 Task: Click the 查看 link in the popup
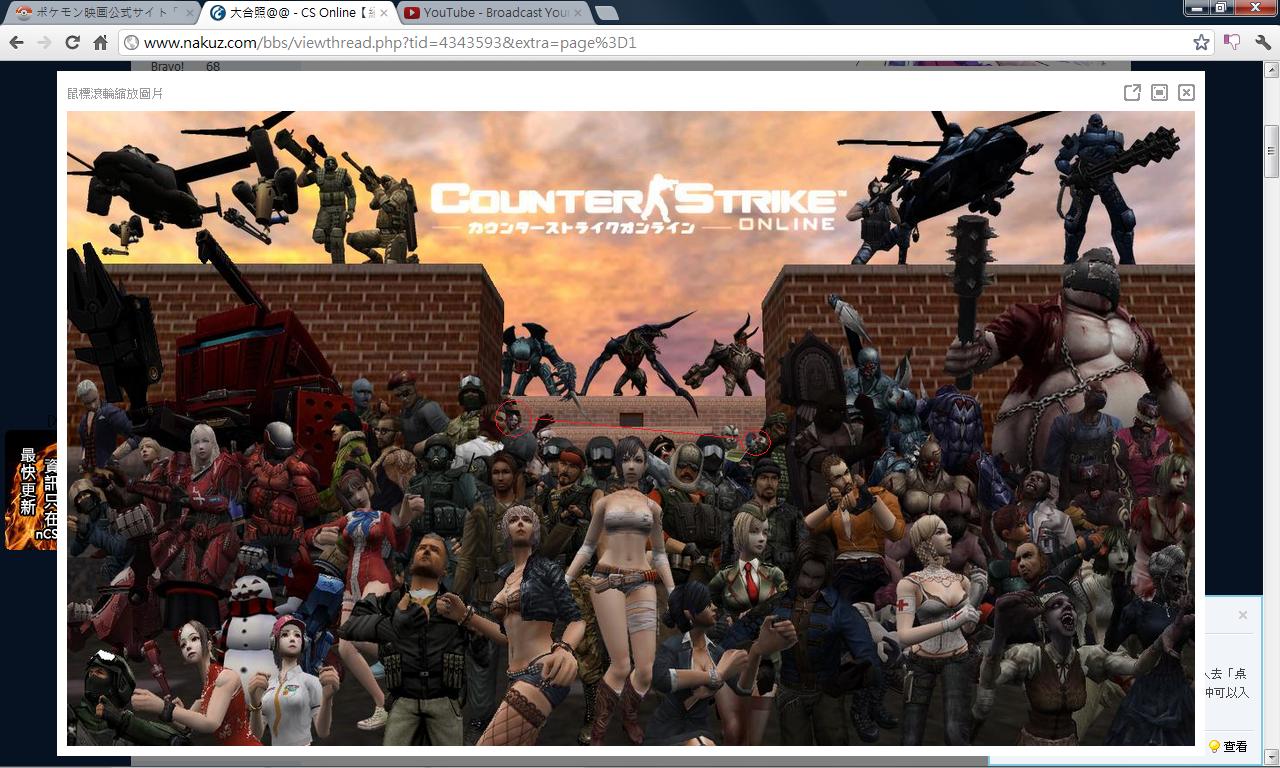[1235, 746]
